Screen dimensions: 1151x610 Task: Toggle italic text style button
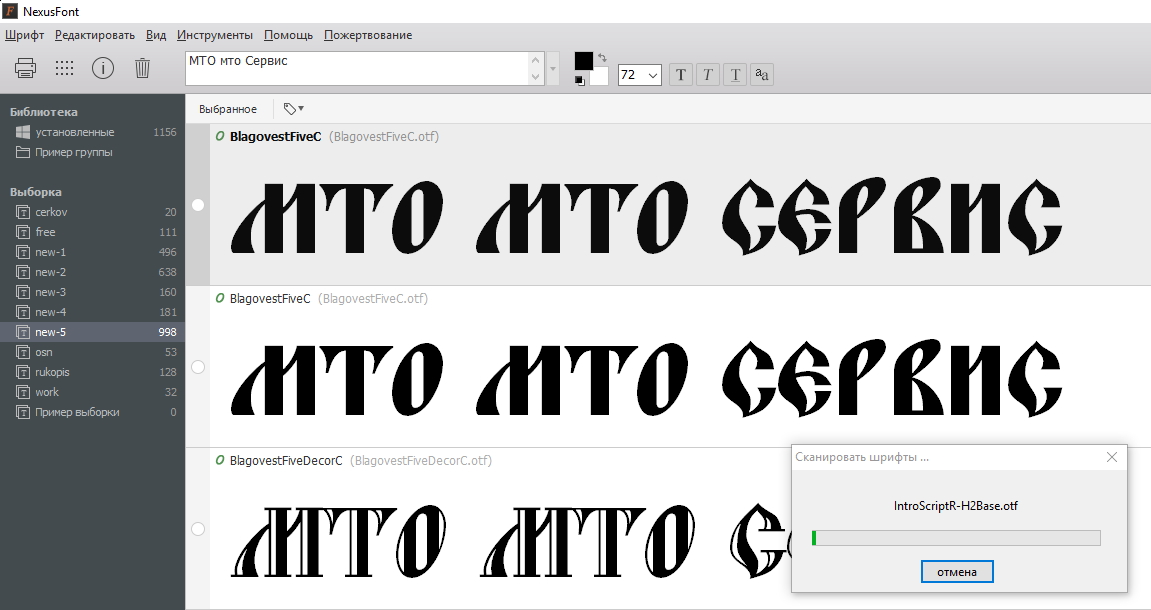click(708, 74)
